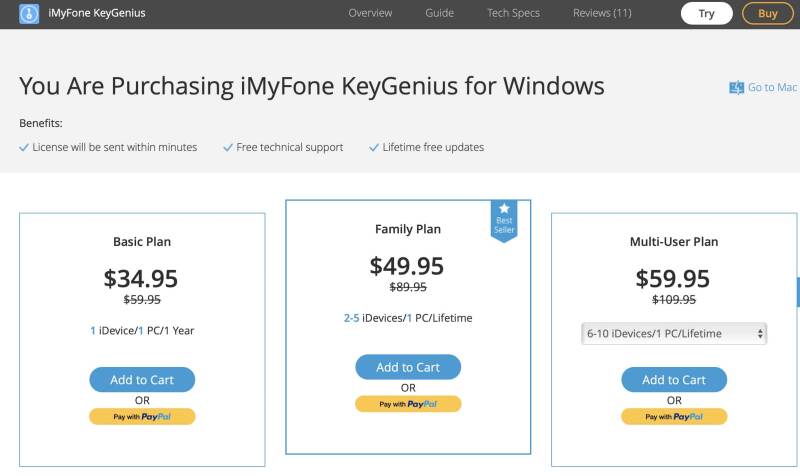
Task: Open the Overview tab
Action: tap(370, 13)
